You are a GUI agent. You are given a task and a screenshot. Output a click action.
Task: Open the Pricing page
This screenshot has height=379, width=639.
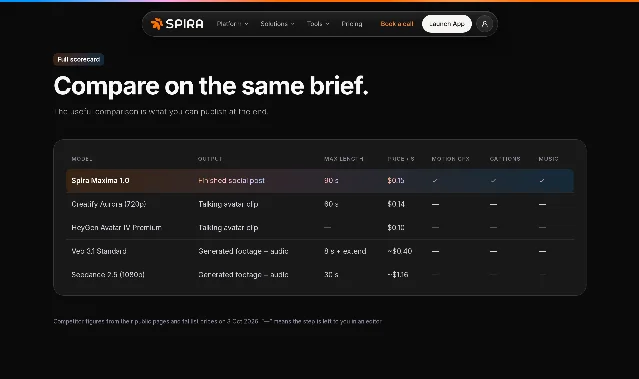pos(352,24)
